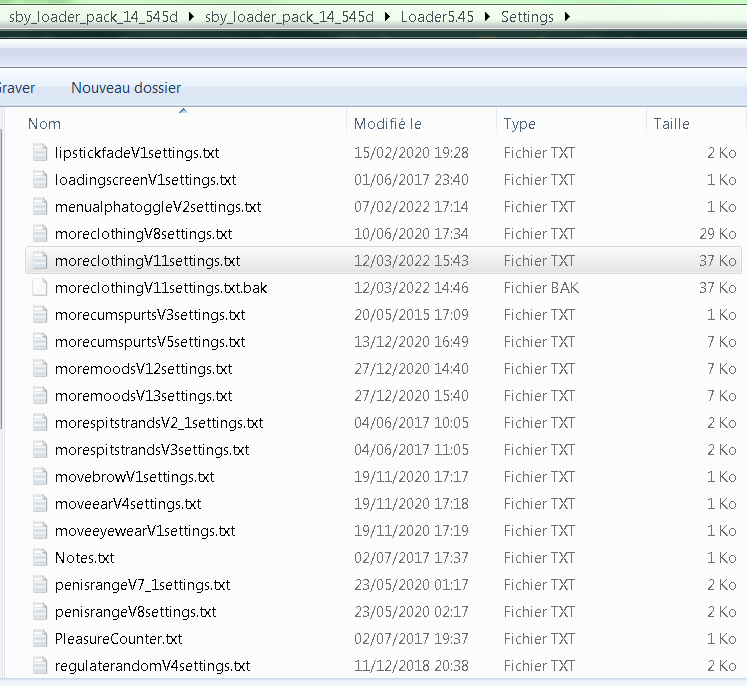The height and width of the screenshot is (686, 747).
Task: Sort by the Modifié le column header
Action: pyautogui.click(x=388, y=124)
